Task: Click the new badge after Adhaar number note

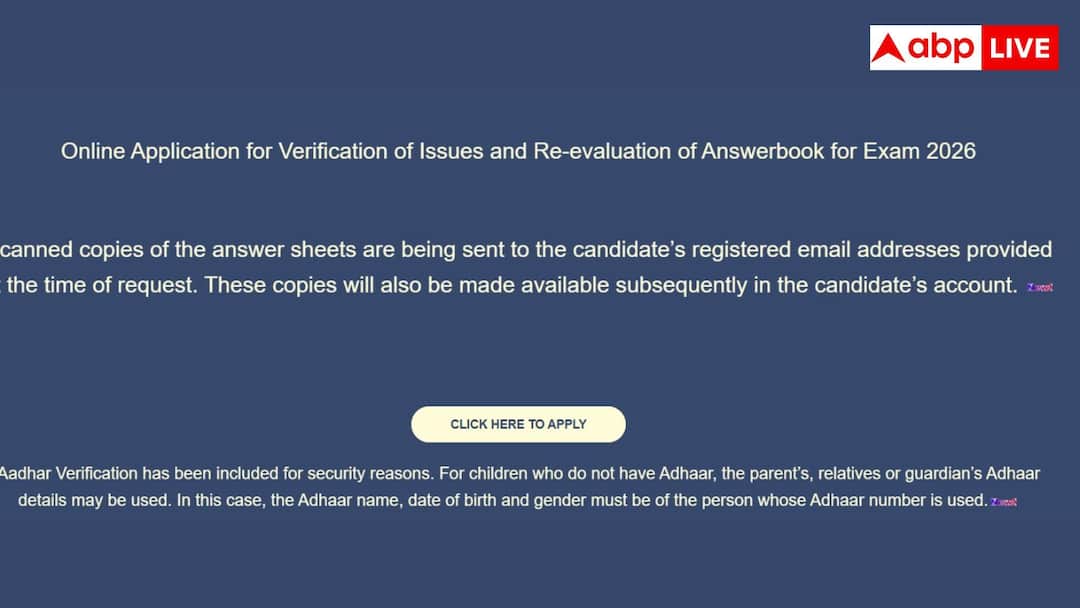Action: (1004, 502)
